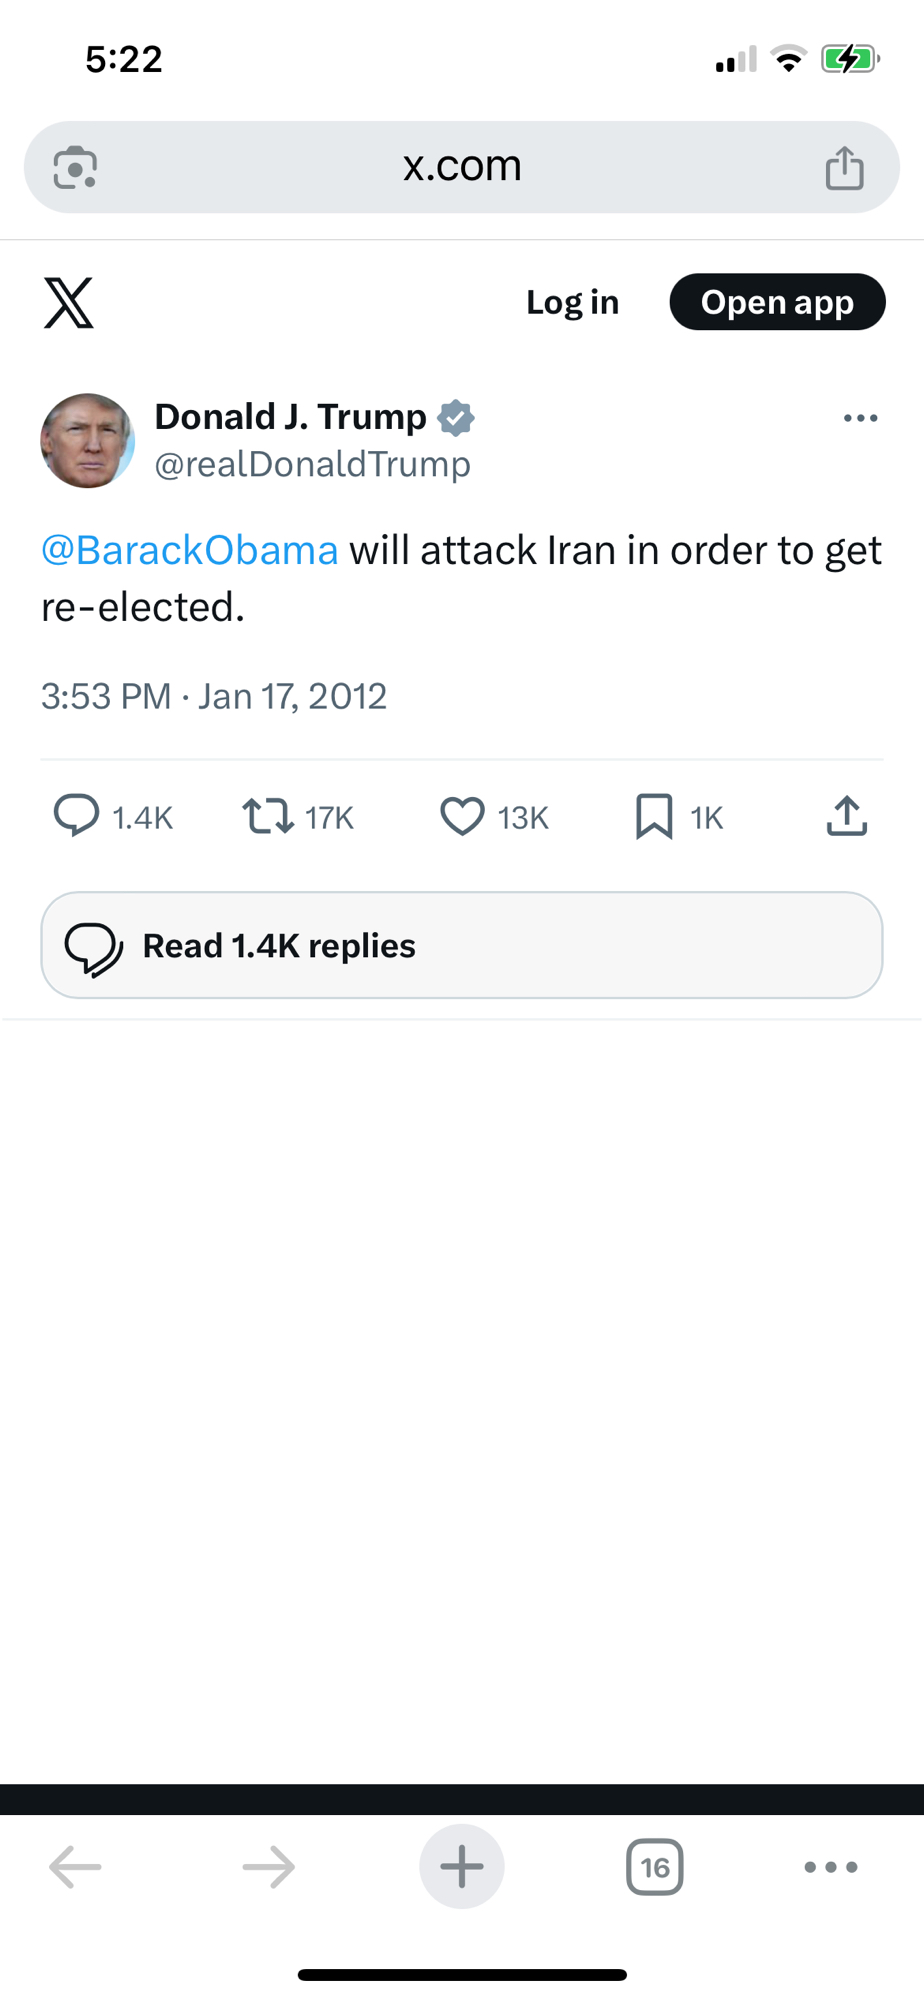Screen dimensions: 924x2000
Task: Like the post with heart icon
Action: point(462,816)
